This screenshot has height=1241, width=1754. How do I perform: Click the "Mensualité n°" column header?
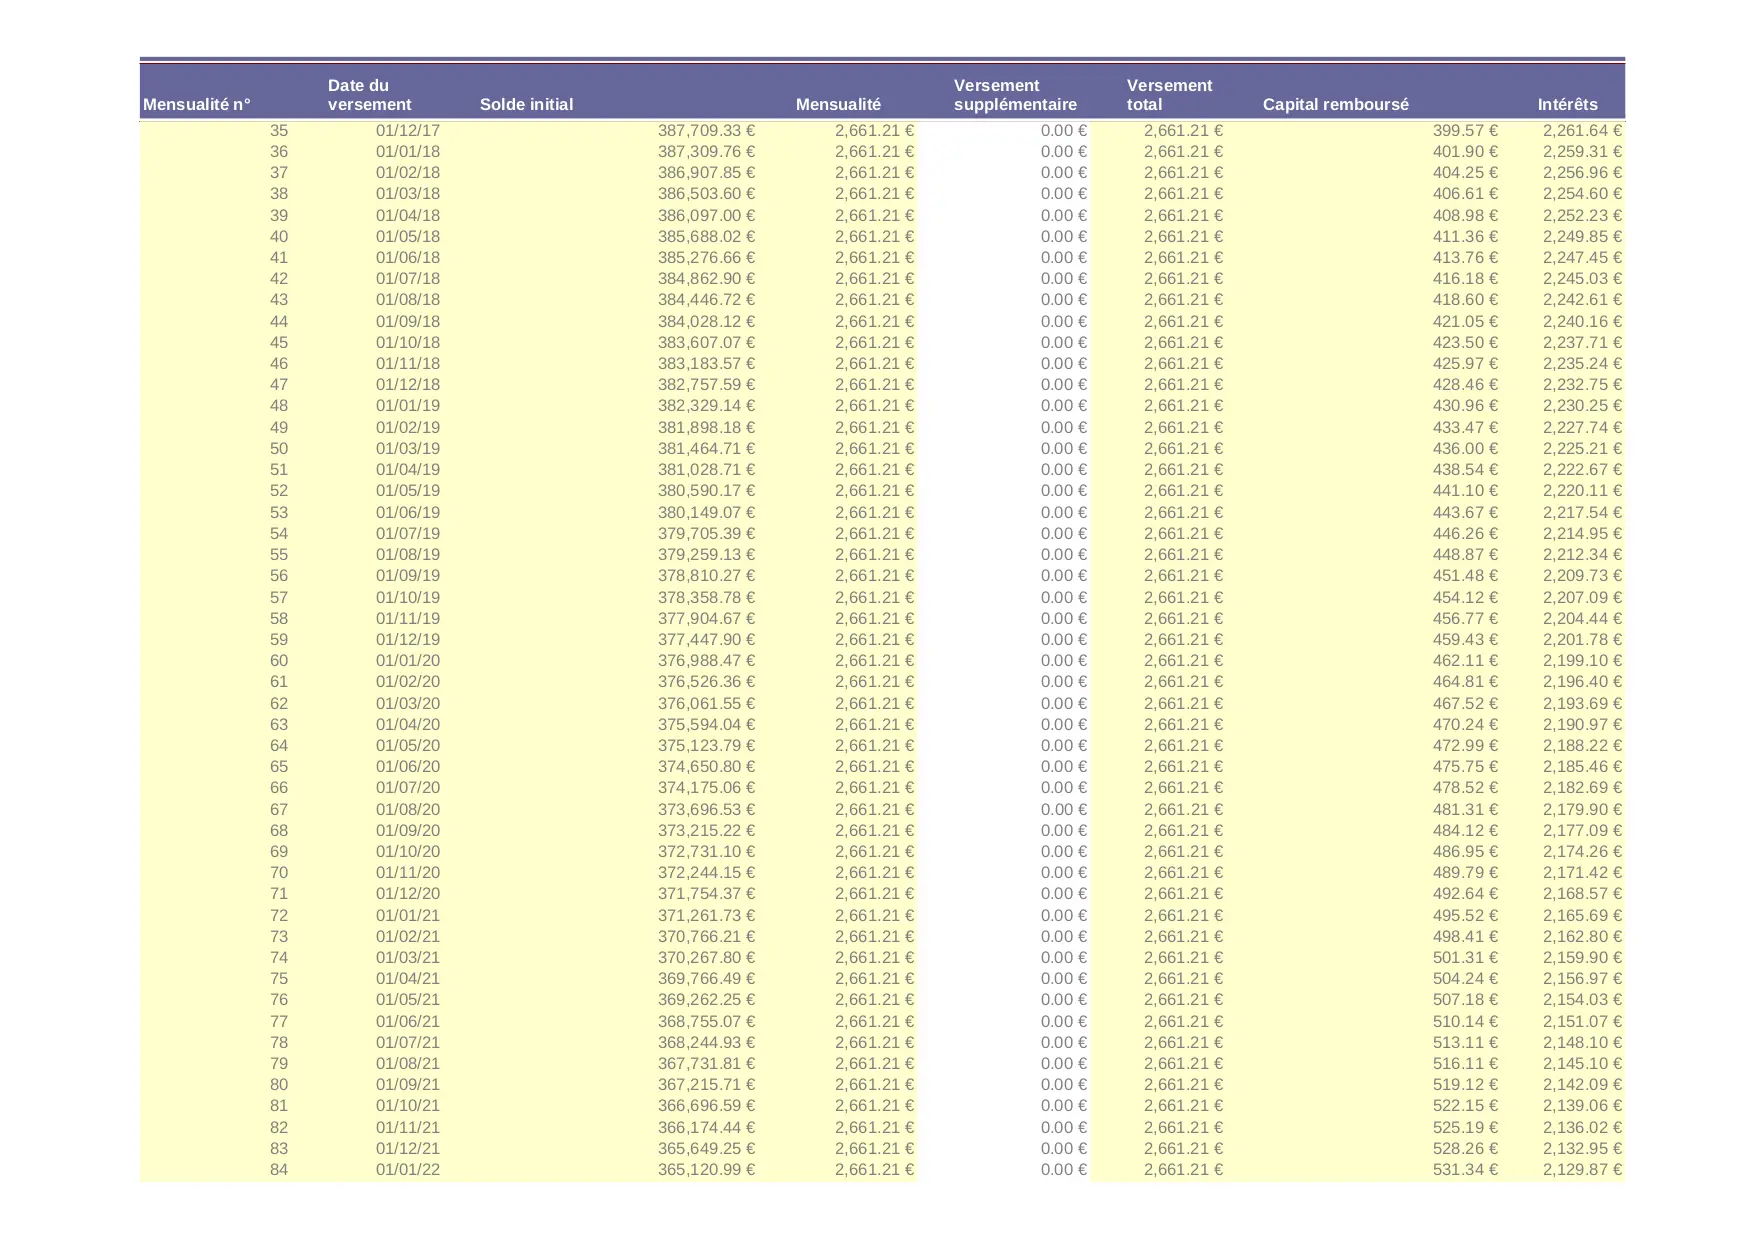pyautogui.click(x=197, y=104)
